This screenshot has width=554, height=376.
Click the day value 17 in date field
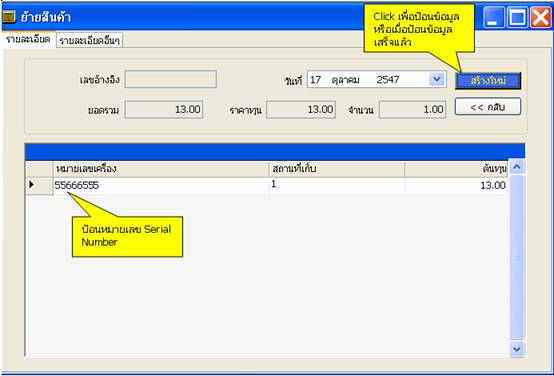tap(316, 80)
